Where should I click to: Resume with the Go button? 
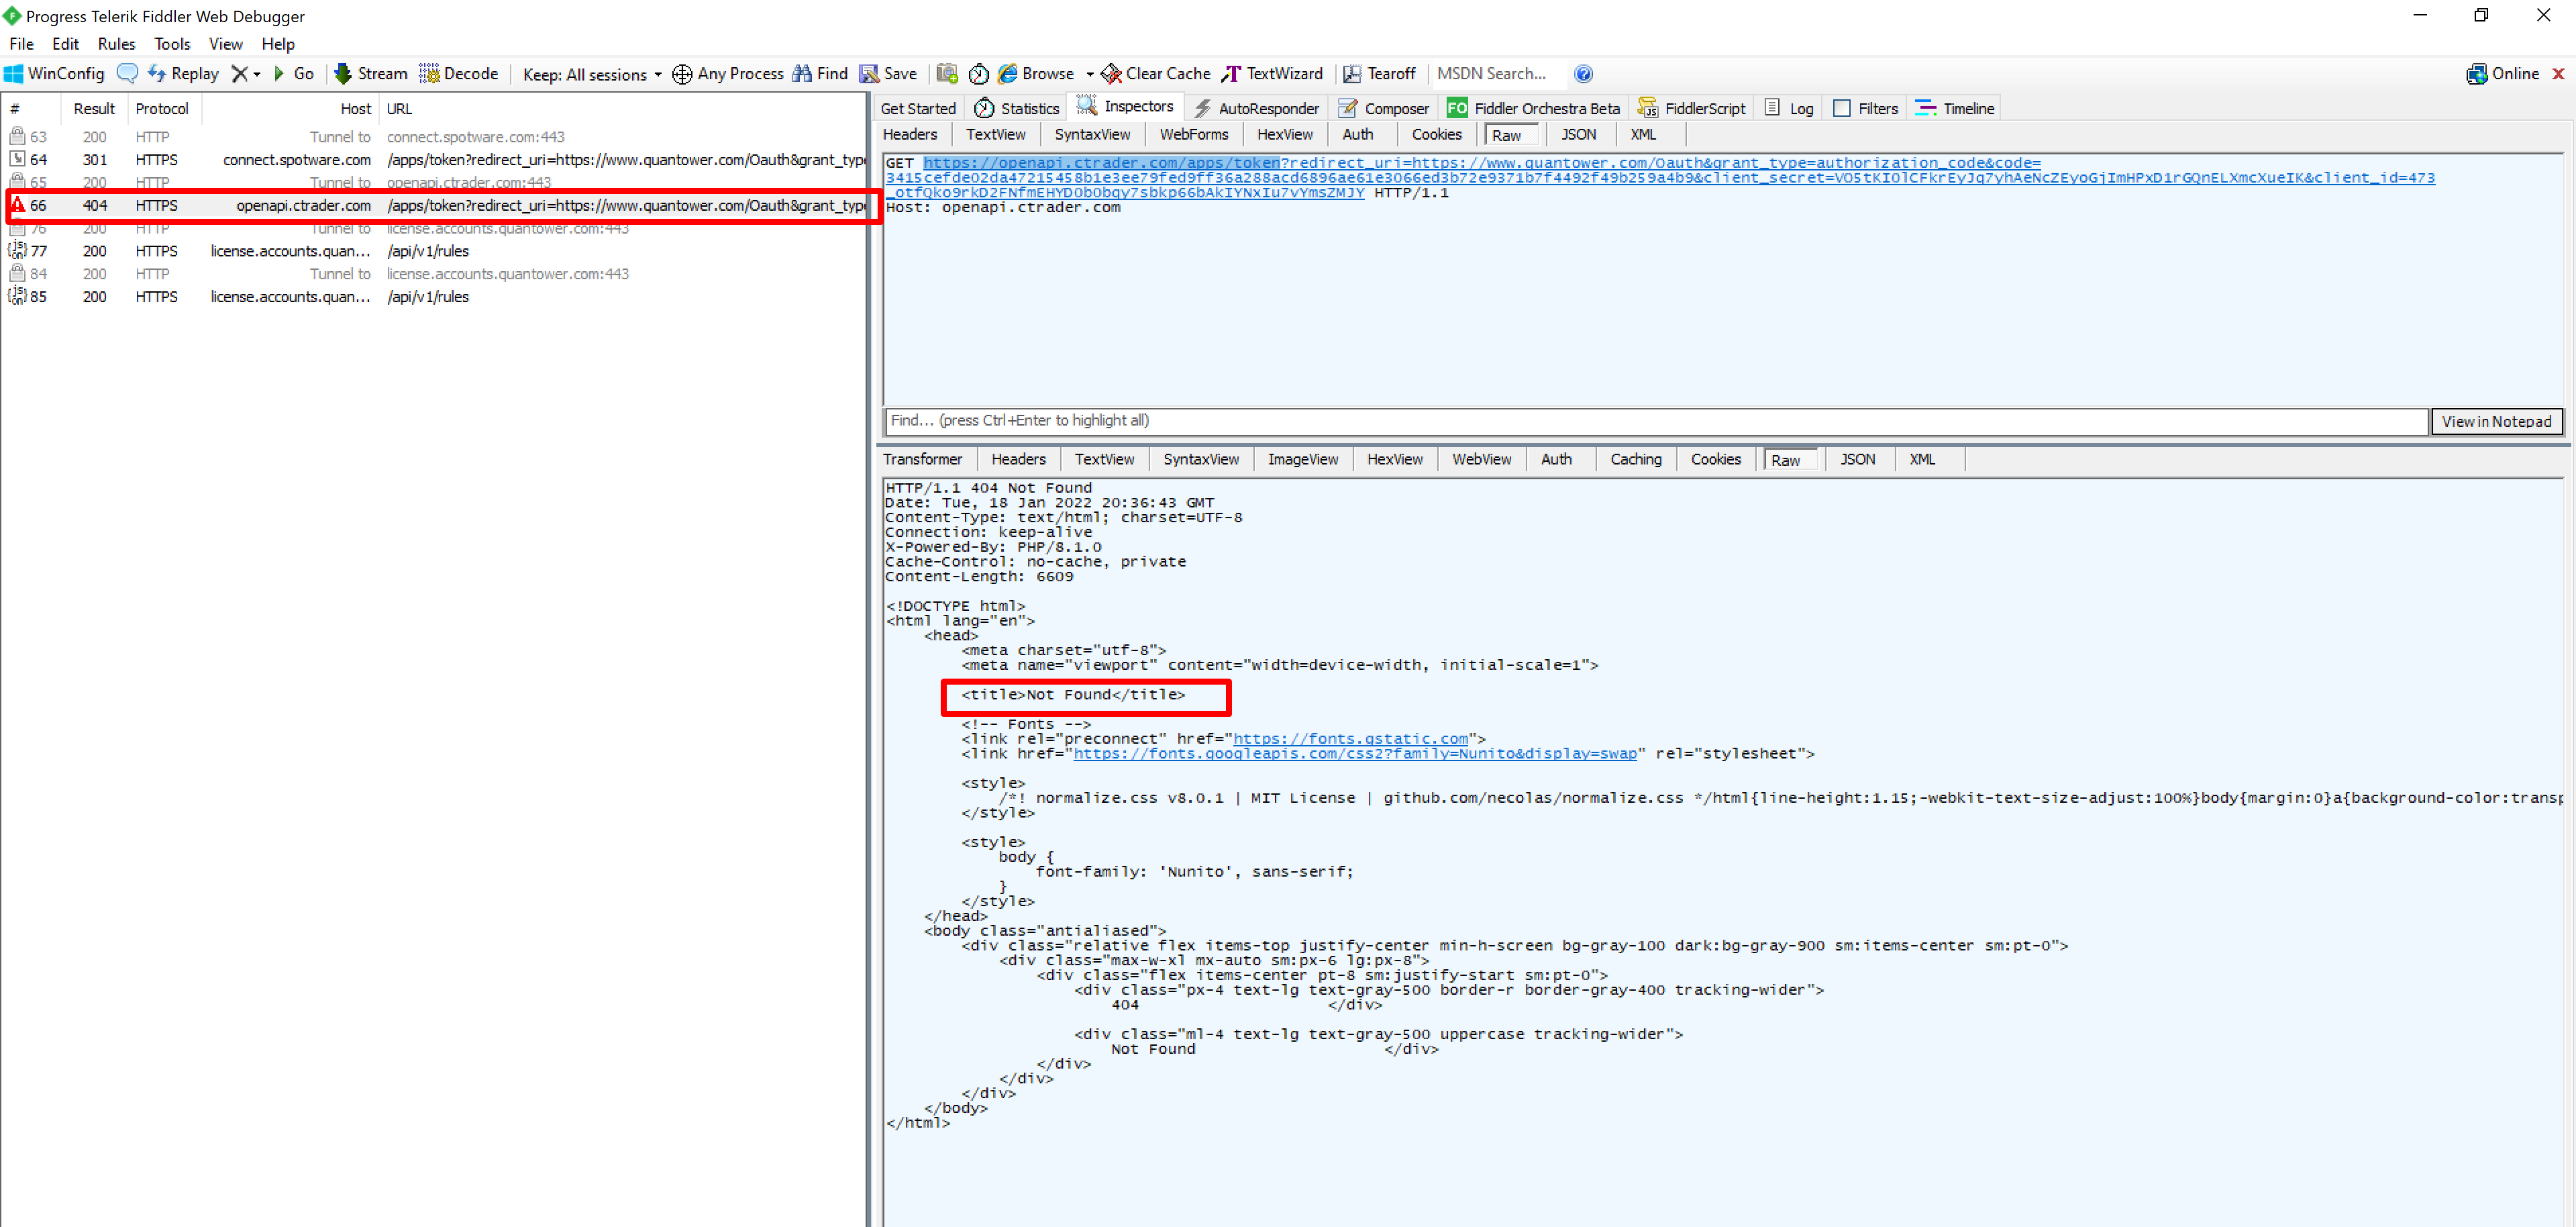click(x=294, y=74)
